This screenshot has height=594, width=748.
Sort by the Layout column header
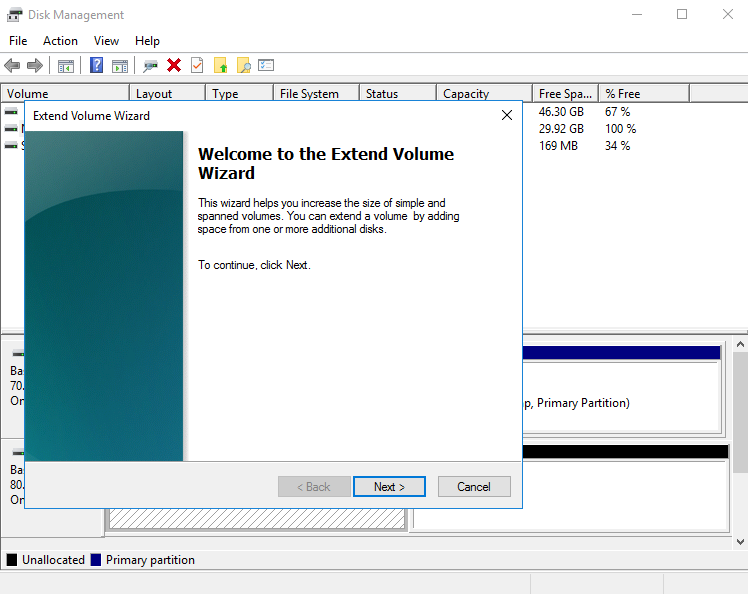[x=167, y=94]
